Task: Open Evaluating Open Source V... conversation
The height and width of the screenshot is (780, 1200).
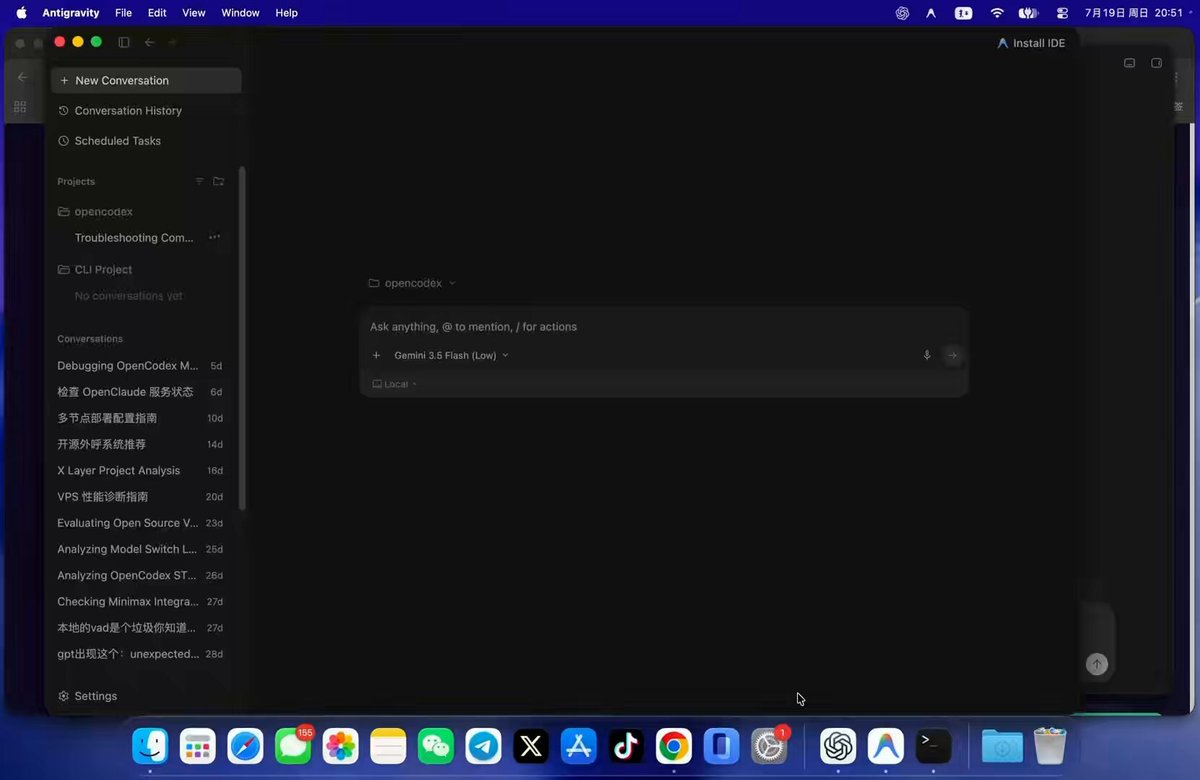Action: click(140, 523)
